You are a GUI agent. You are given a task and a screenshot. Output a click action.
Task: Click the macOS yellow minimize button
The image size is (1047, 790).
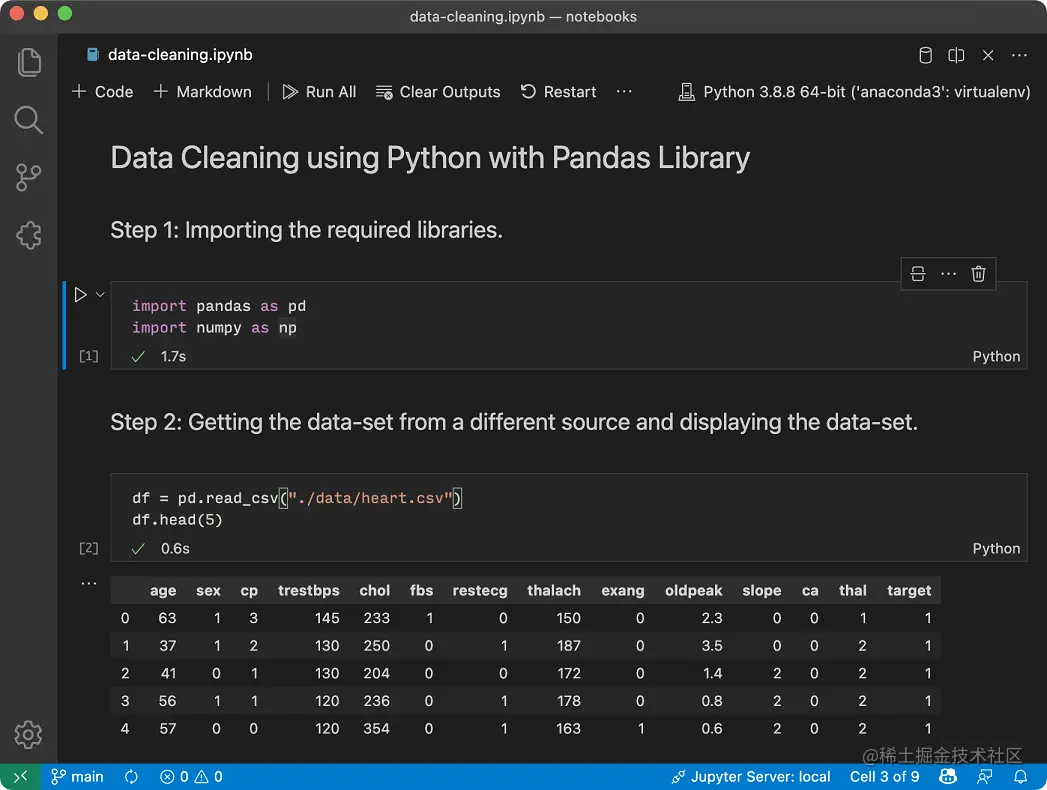click(41, 13)
